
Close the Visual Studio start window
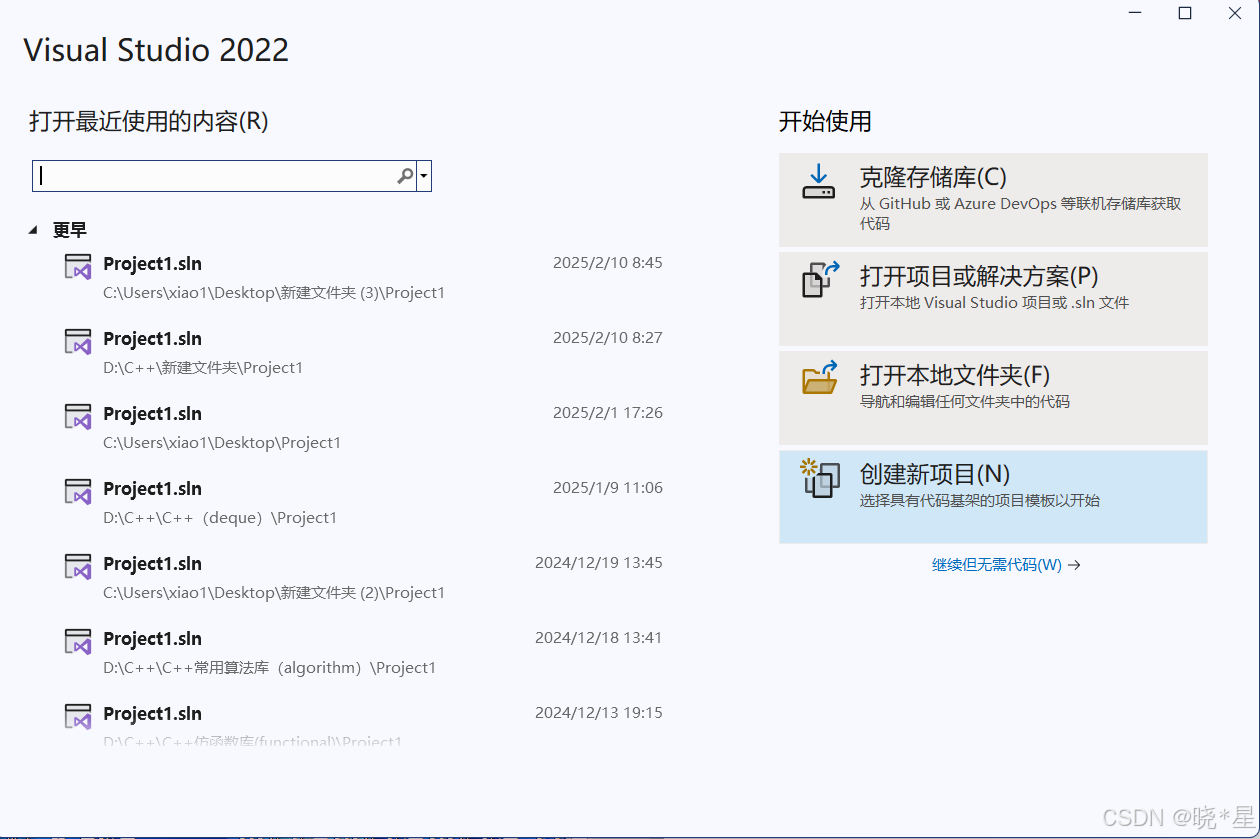pos(1235,13)
